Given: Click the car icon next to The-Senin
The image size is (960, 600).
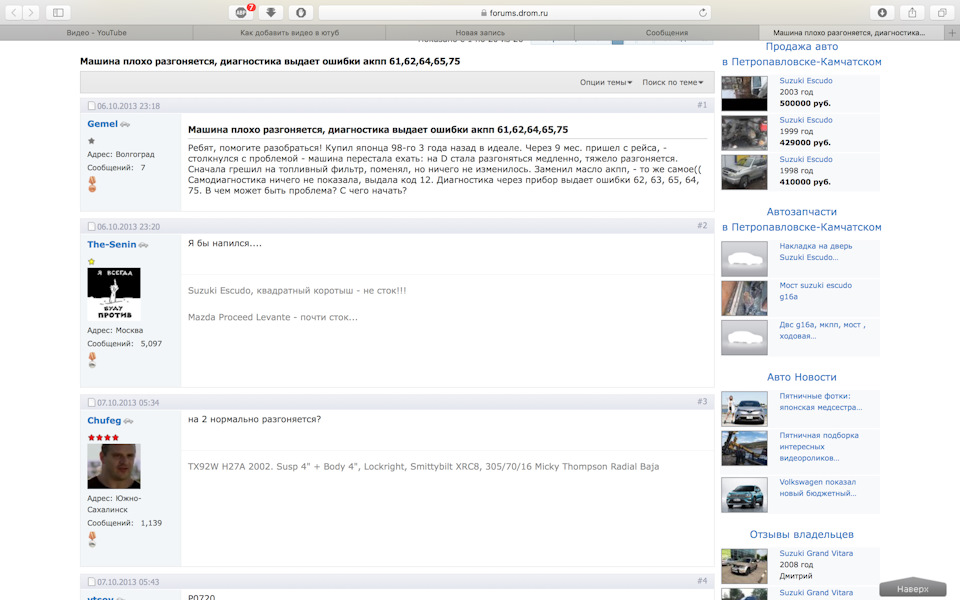Looking at the screenshot, I should click(x=143, y=245).
